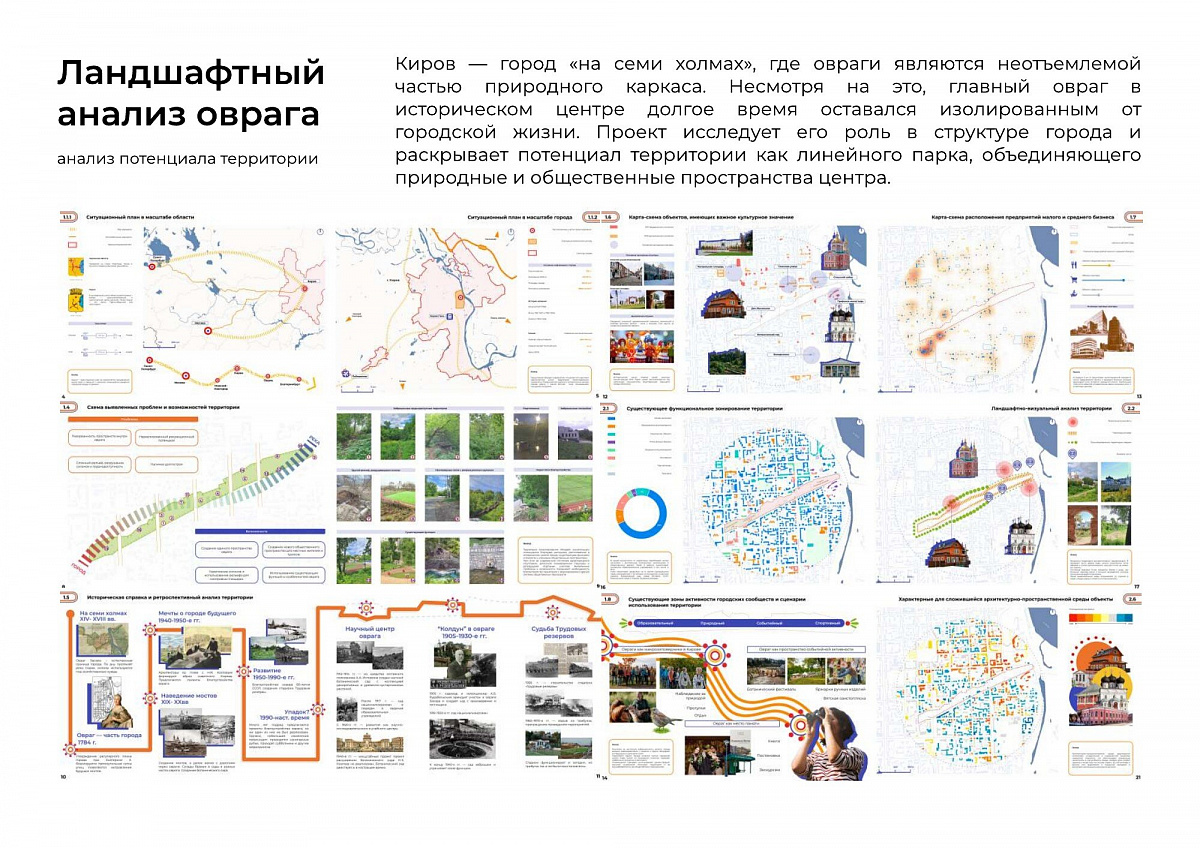Click timeline heading 'Упадок? 1990-наст. время'
The width and height of the screenshot is (1200, 848).
click(x=285, y=715)
